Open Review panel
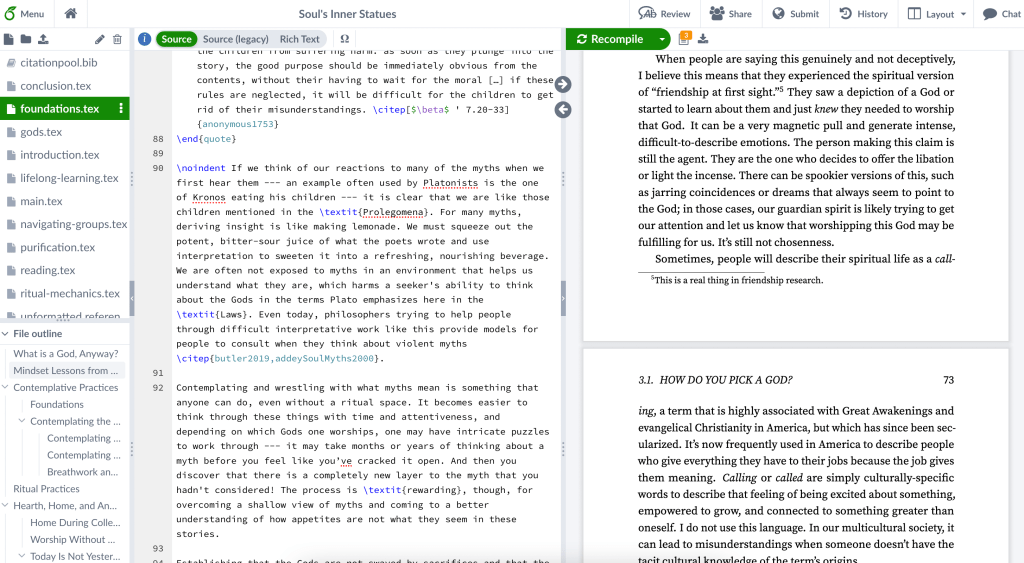The image size is (1024, 563). (664, 14)
